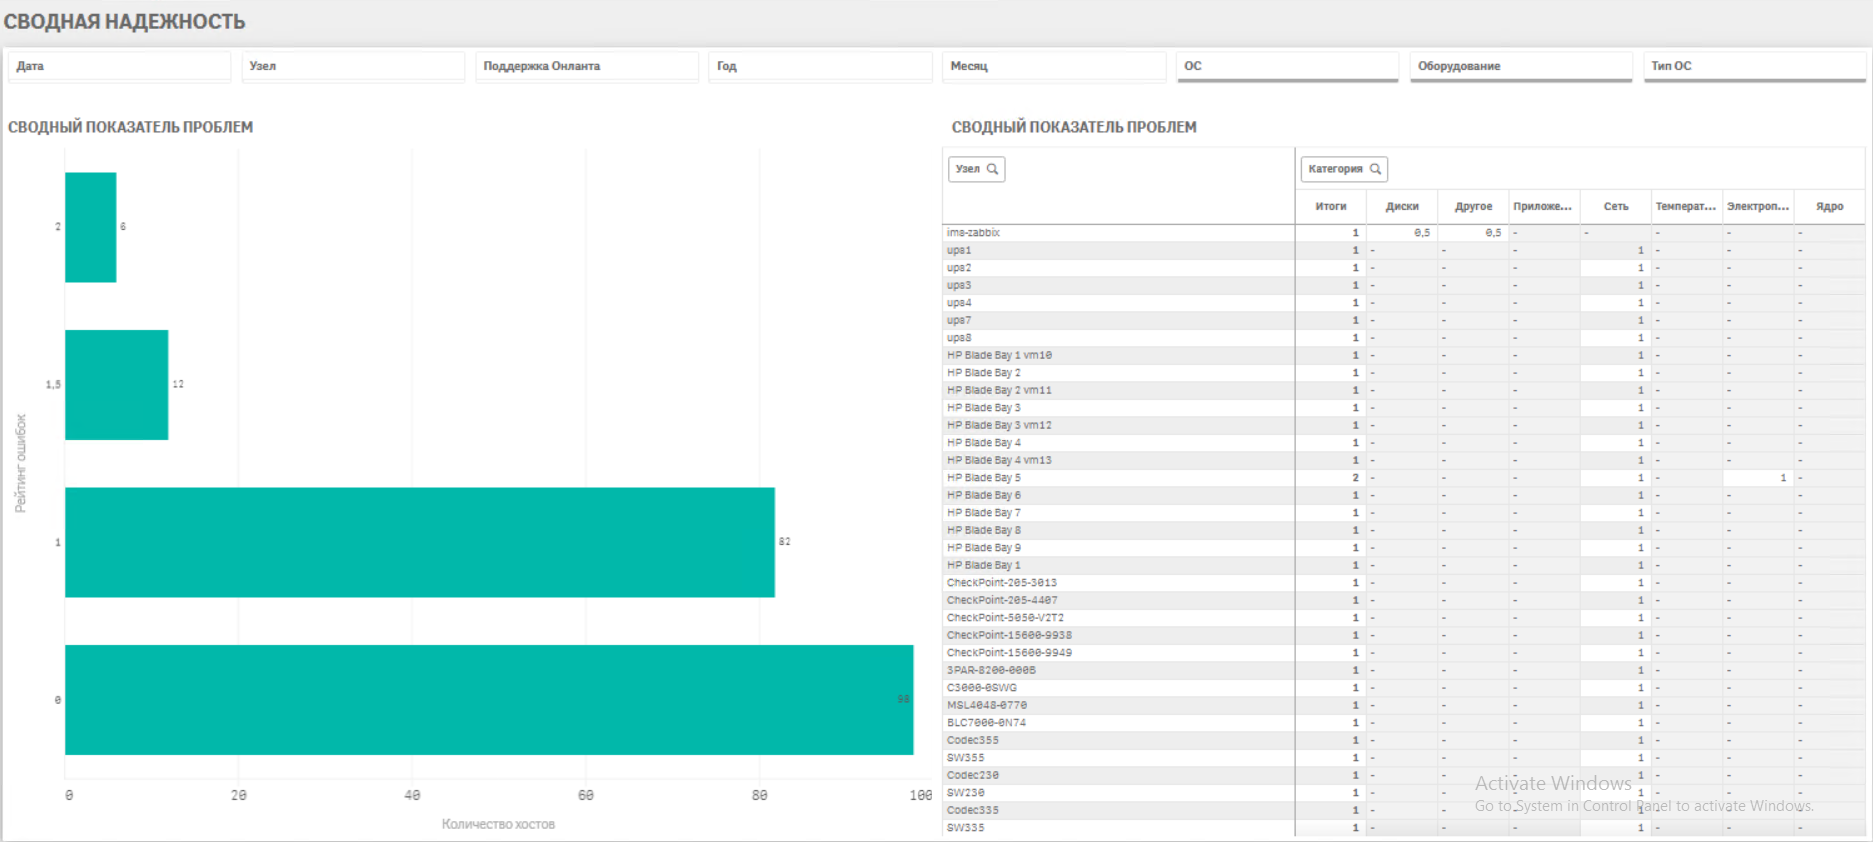
Task: Select the bar with value 82
Action: pyautogui.click(x=420, y=542)
